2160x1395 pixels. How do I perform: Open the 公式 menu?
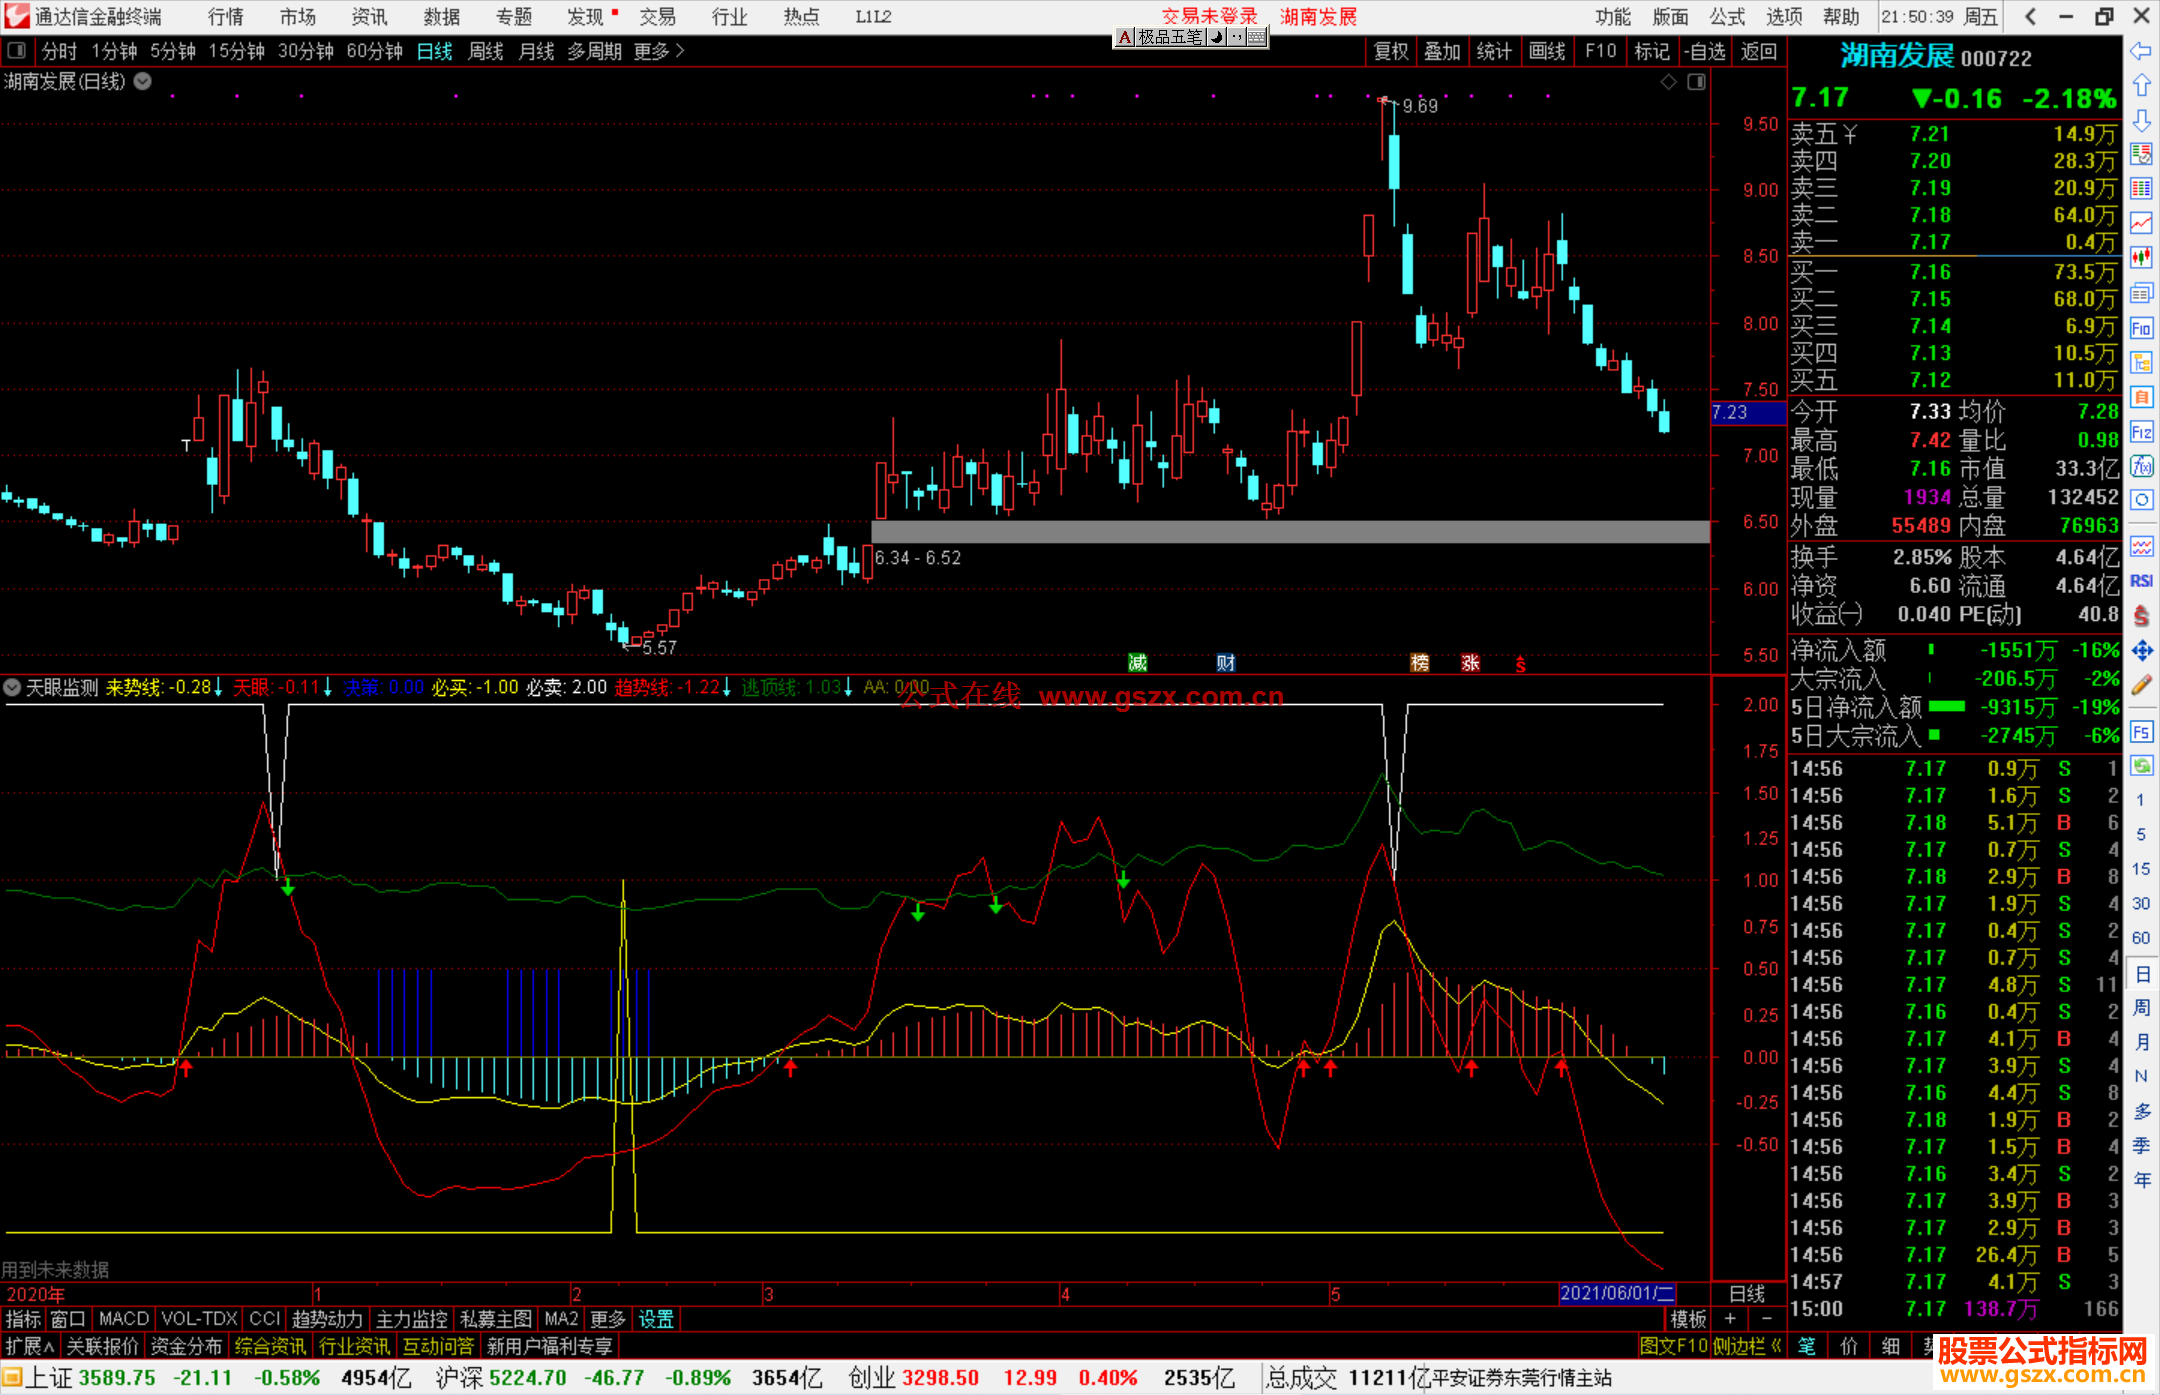coord(1727,17)
